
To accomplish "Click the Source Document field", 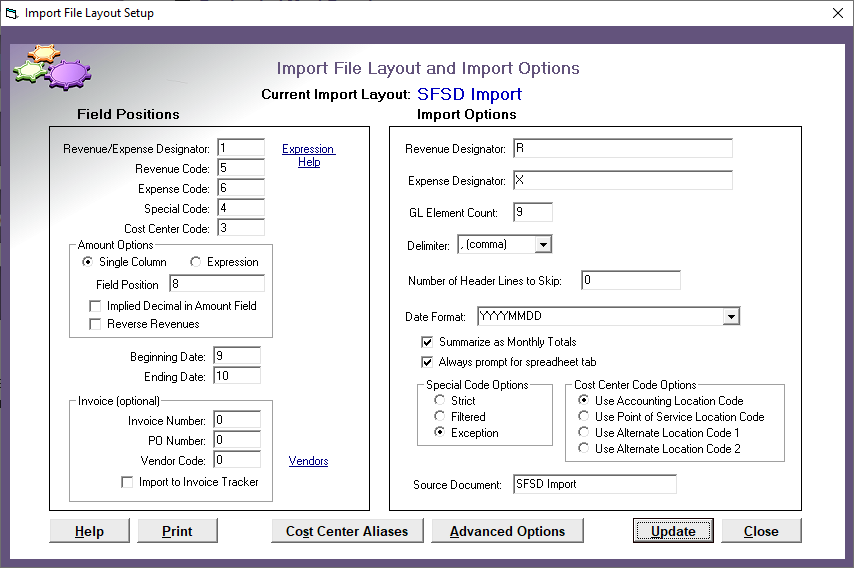I will 595,484.
